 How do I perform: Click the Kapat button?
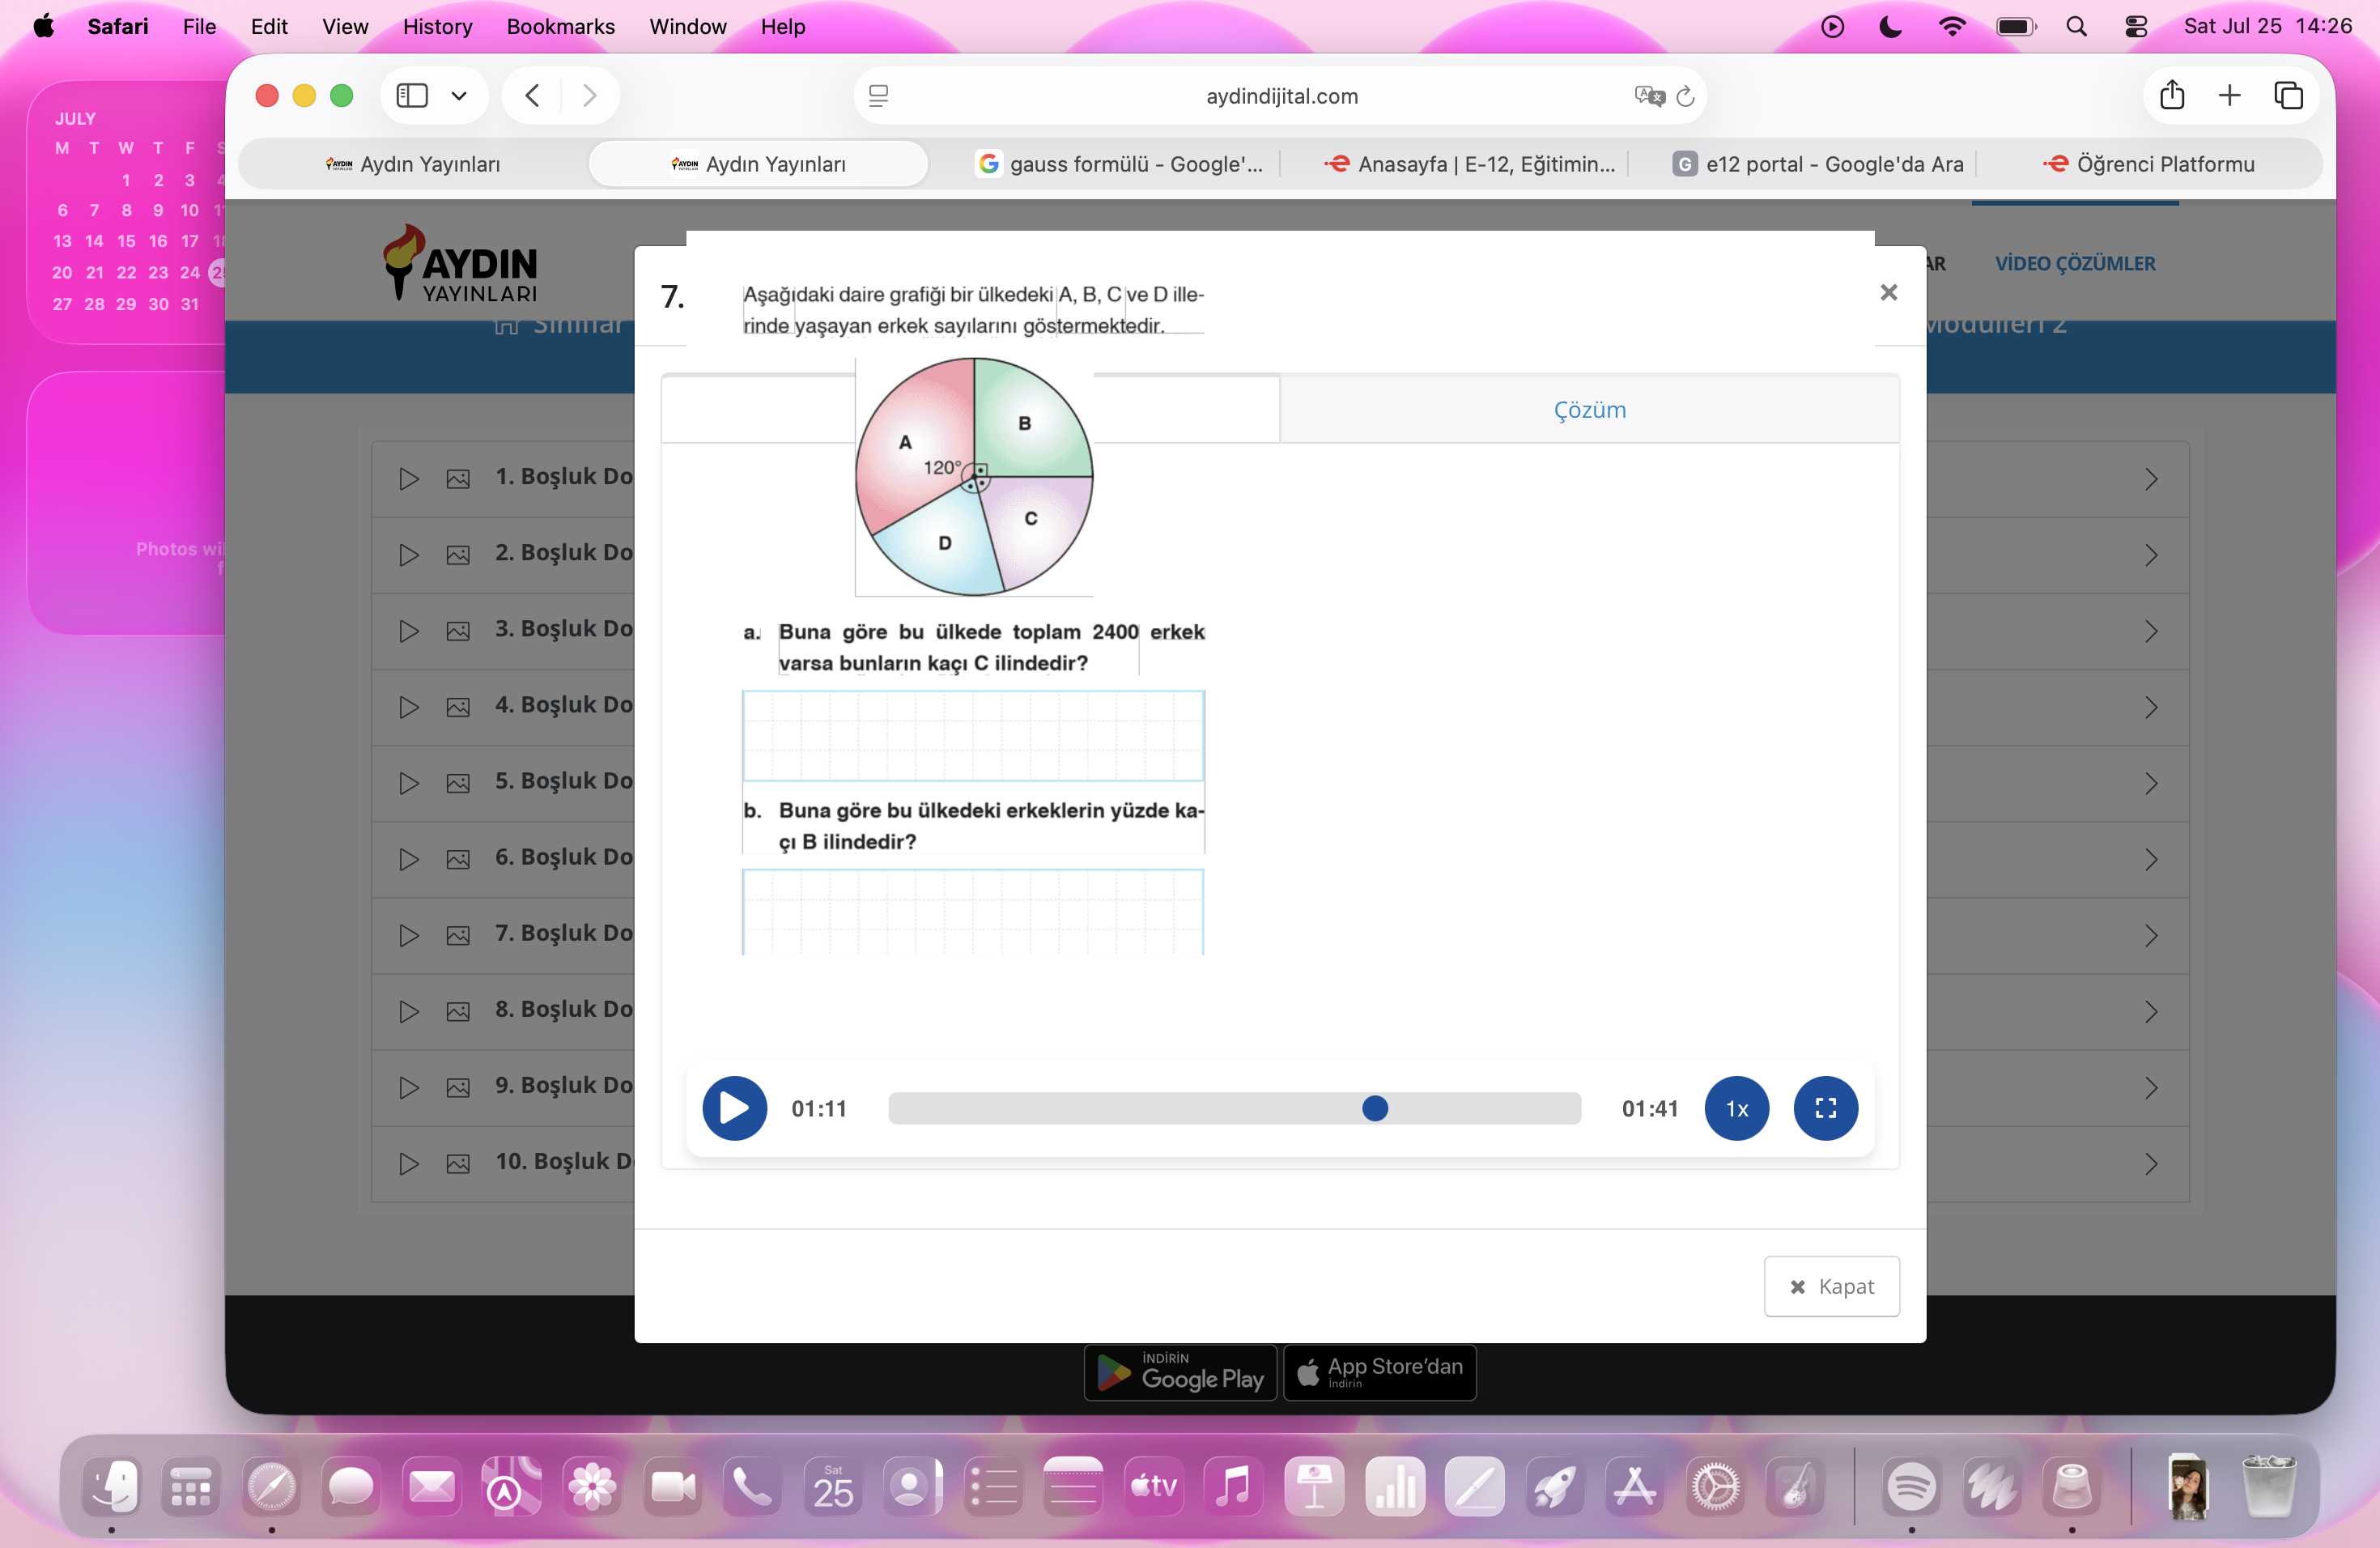tap(1831, 1286)
